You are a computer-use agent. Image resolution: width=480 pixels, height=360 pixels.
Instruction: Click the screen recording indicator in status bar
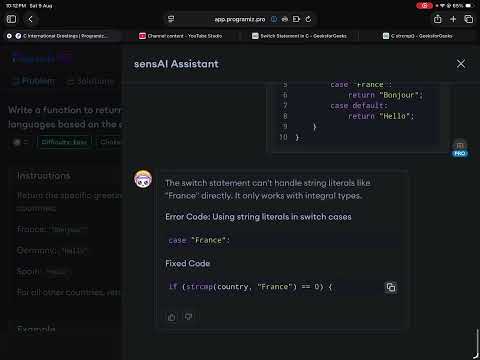click(x=424, y=5)
